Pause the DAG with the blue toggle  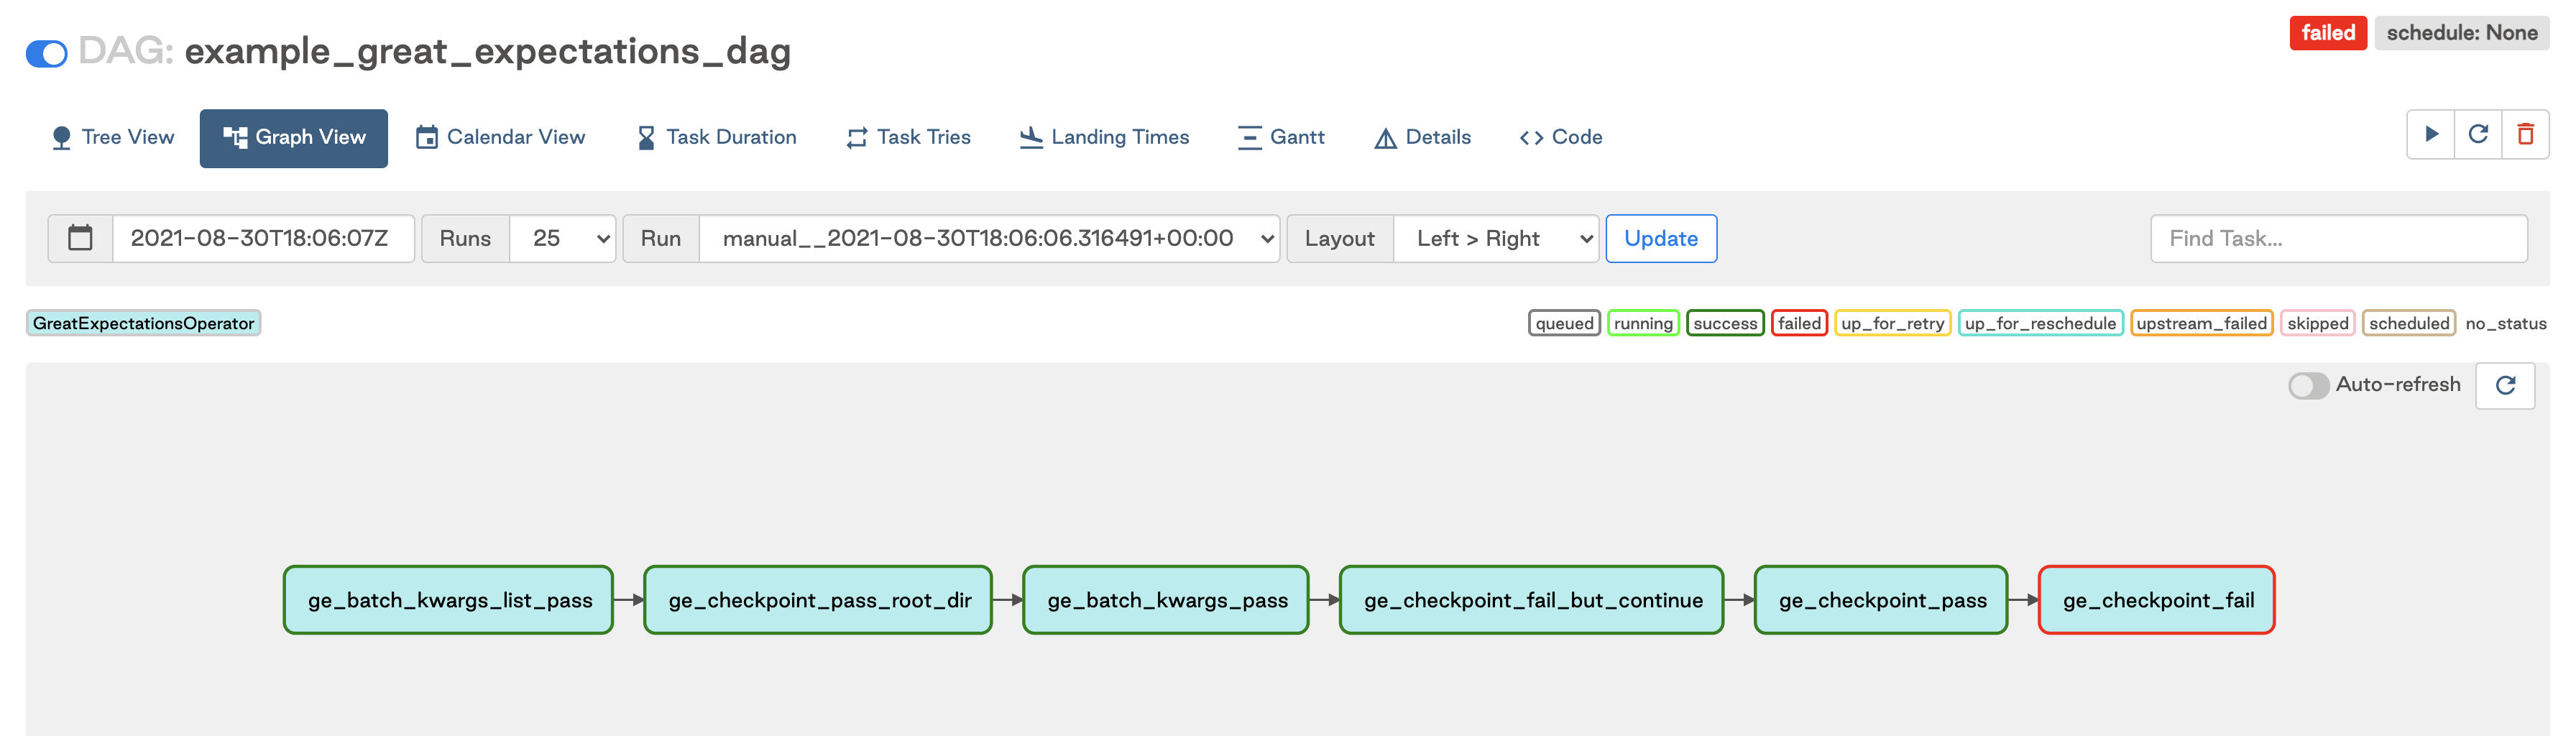47,52
